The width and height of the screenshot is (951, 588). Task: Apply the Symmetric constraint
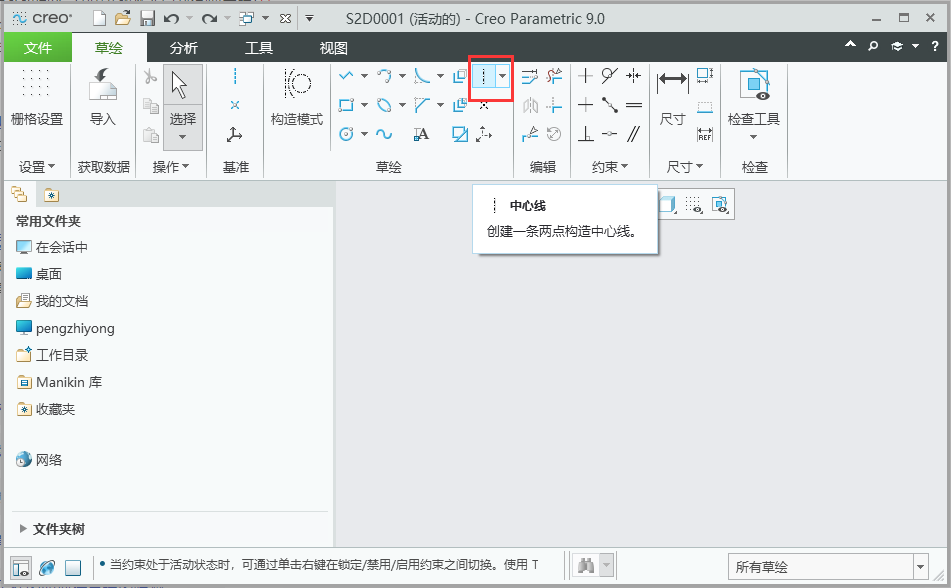pos(634,76)
